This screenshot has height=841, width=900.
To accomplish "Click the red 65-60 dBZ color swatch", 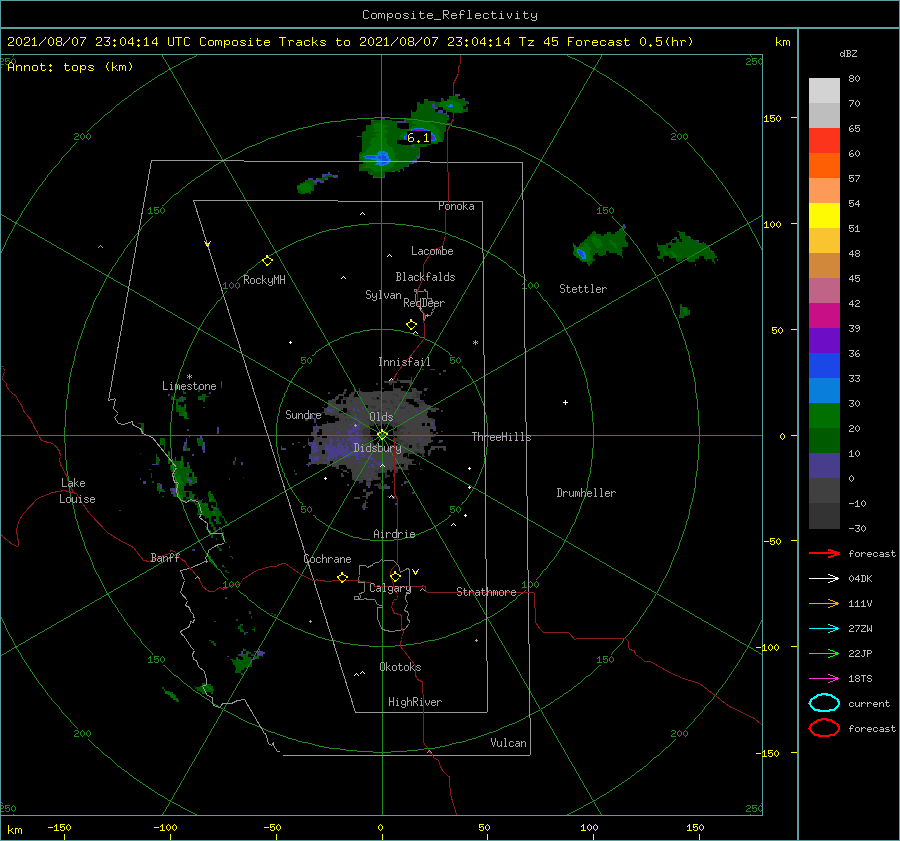I will pyautogui.click(x=824, y=141).
